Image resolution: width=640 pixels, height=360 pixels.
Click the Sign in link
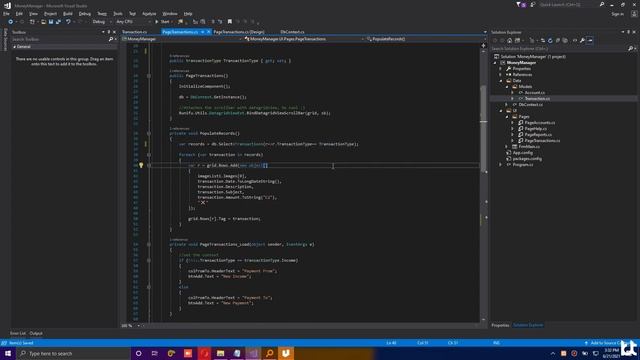pyautogui.click(x=618, y=14)
